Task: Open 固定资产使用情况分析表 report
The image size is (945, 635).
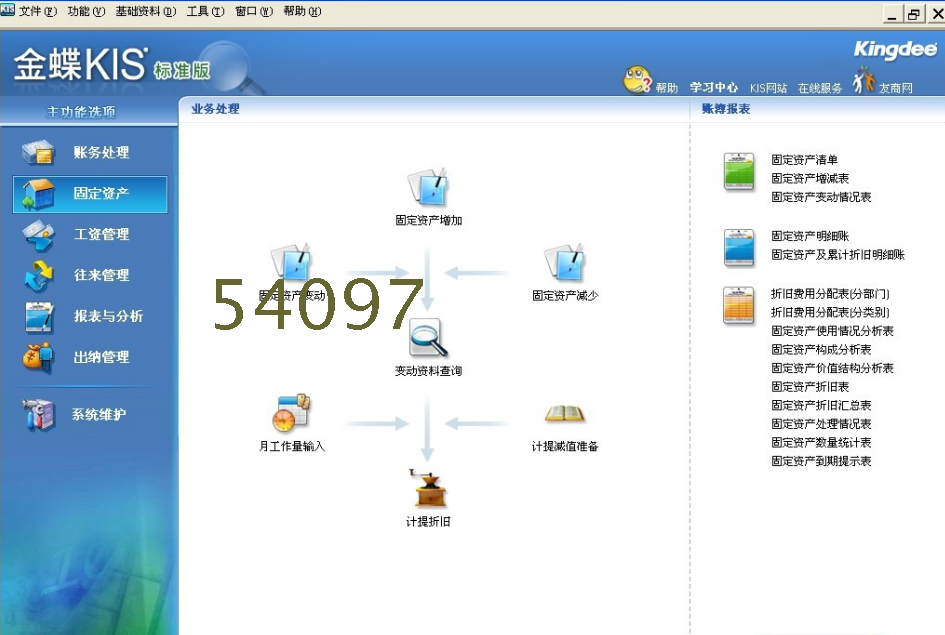Action: point(832,331)
